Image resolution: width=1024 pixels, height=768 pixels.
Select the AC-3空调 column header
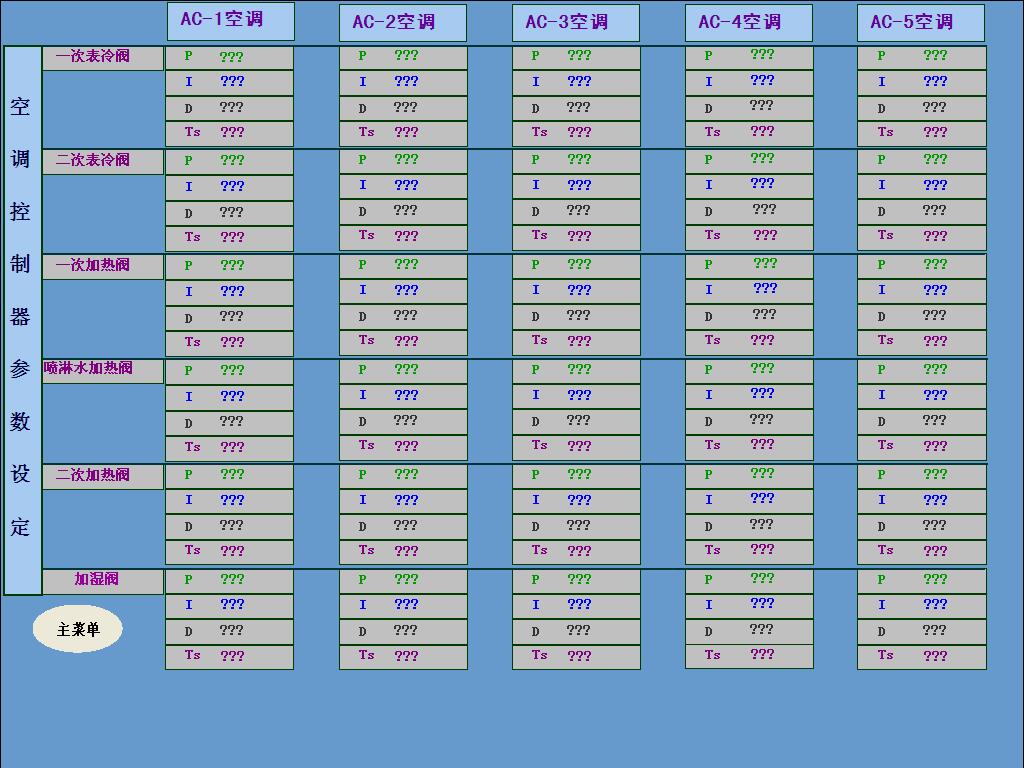point(575,23)
